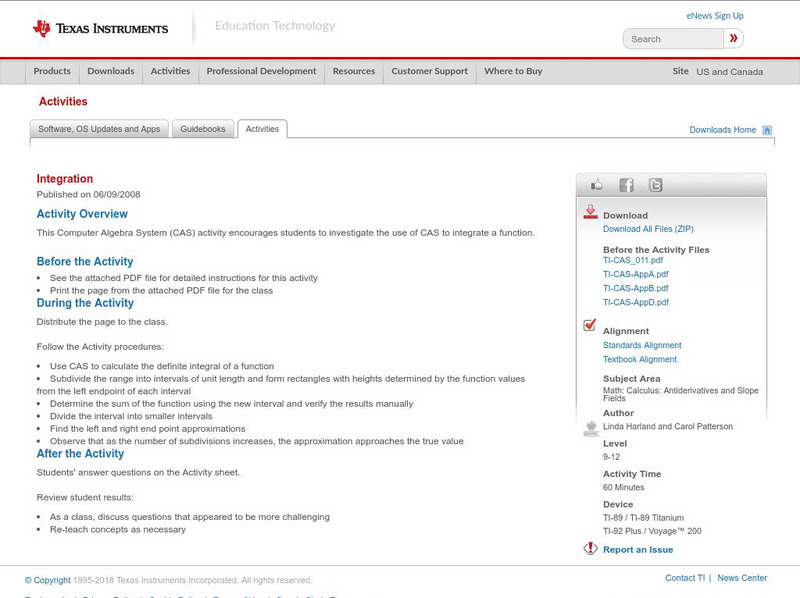
Task: Click the thumbs-up recommend icon
Action: click(596, 184)
